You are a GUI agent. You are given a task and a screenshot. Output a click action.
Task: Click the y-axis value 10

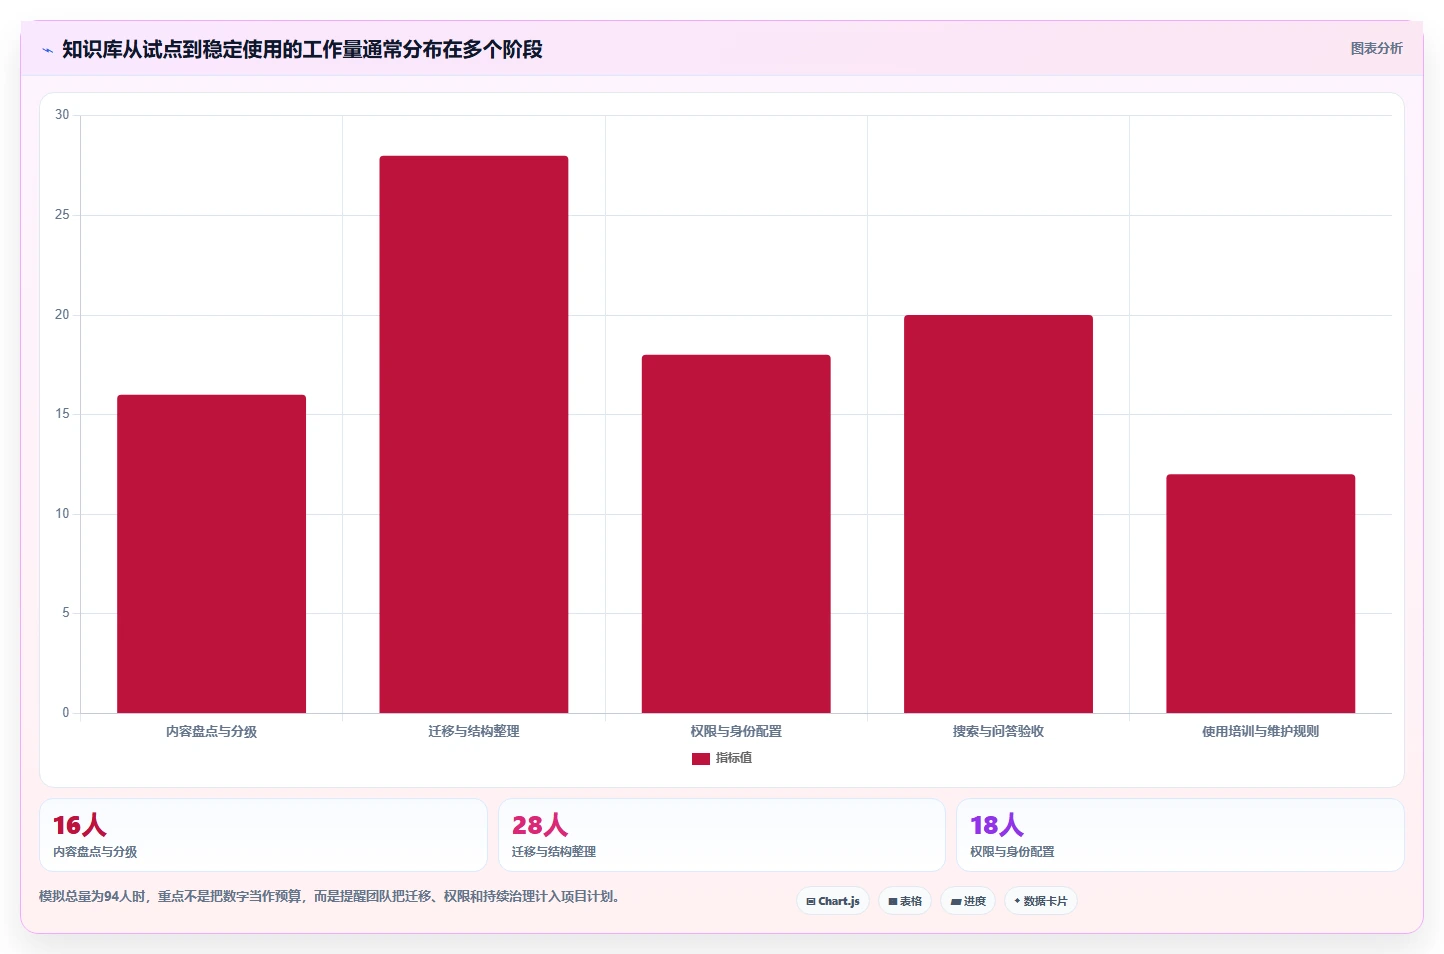pyautogui.click(x=62, y=514)
